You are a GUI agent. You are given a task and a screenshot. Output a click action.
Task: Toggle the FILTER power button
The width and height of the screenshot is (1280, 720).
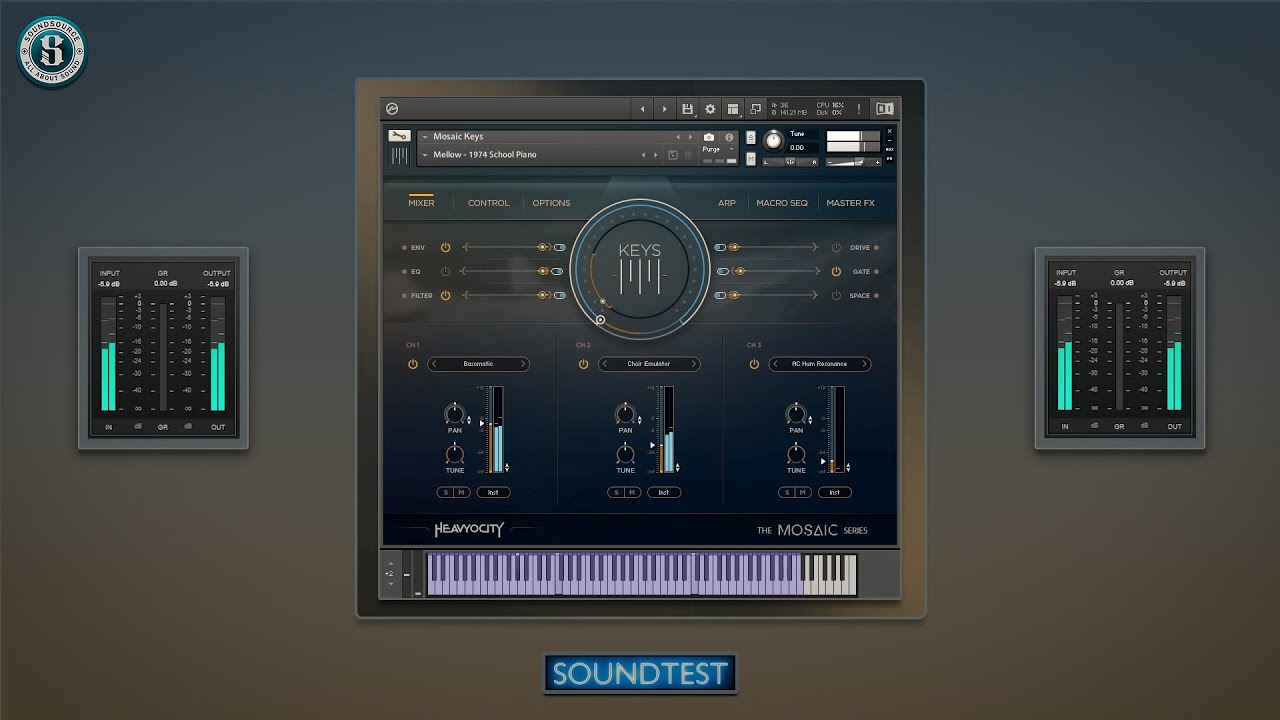(x=445, y=295)
